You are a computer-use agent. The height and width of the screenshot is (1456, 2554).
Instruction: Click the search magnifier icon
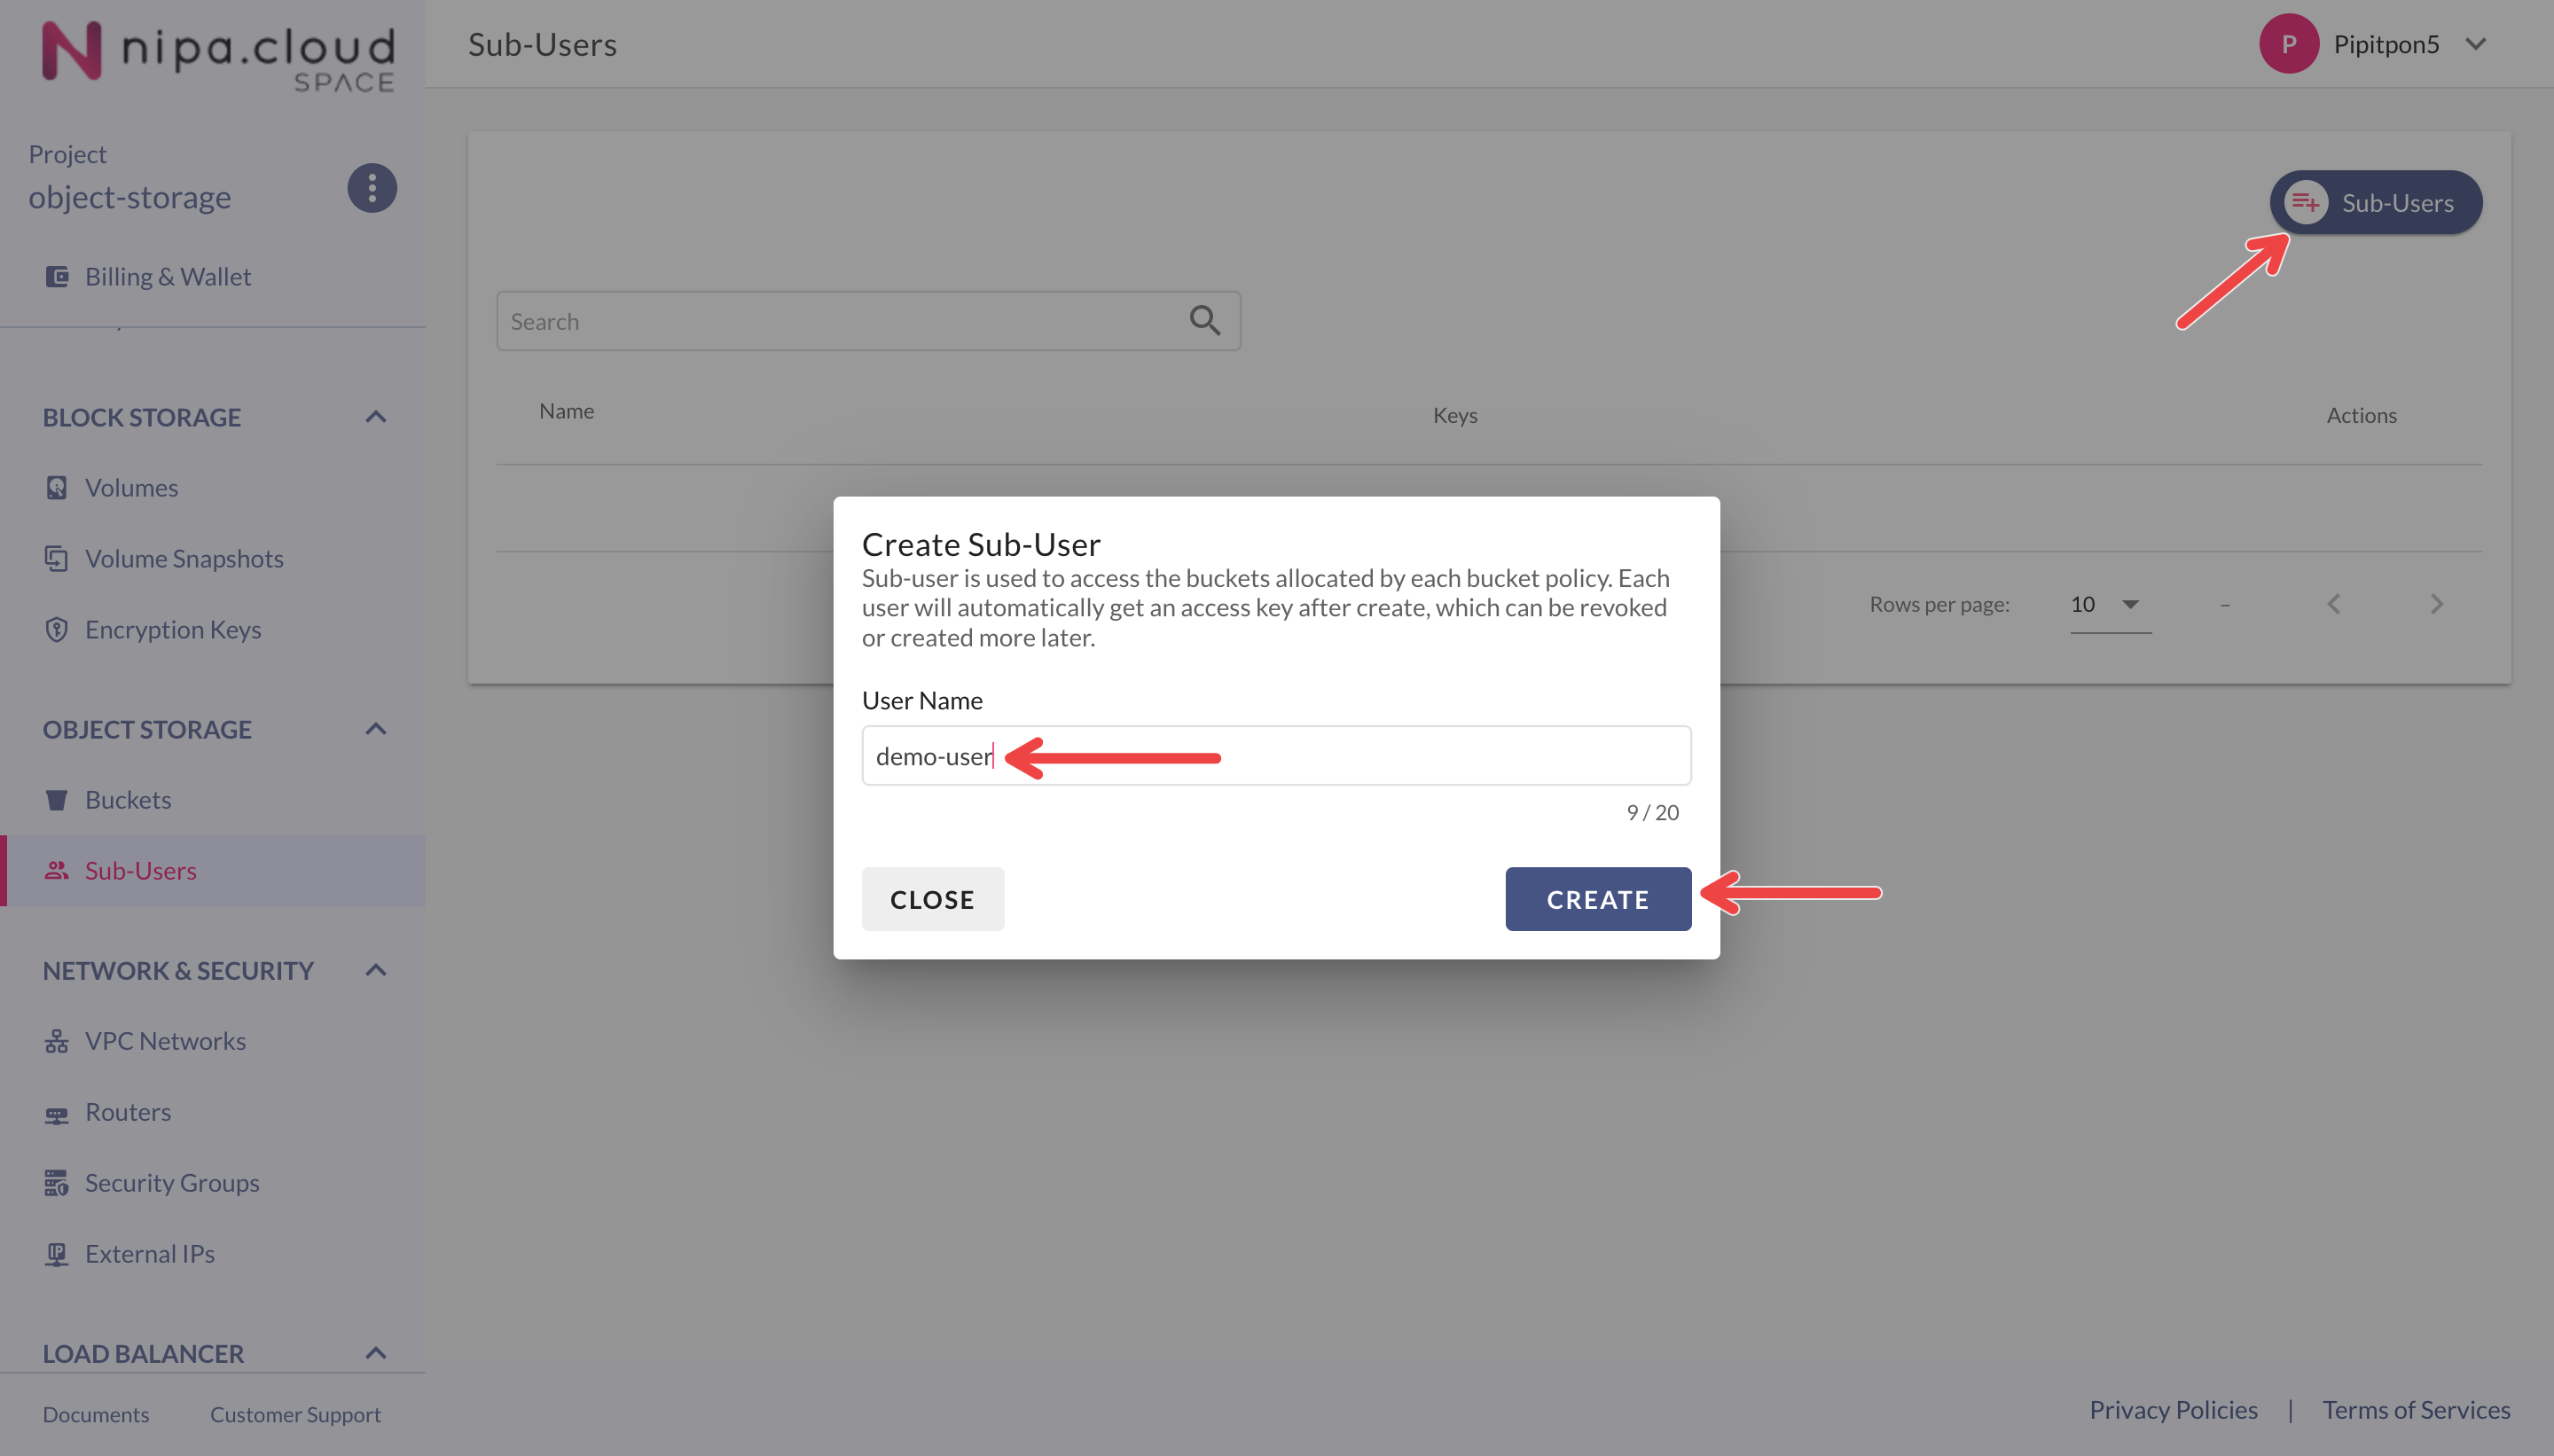point(1204,321)
